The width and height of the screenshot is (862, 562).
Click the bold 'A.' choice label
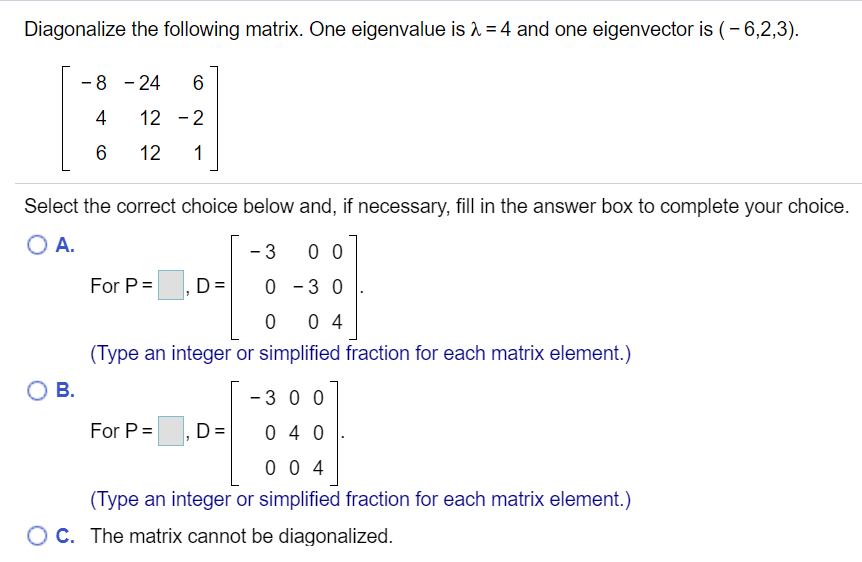point(65,245)
